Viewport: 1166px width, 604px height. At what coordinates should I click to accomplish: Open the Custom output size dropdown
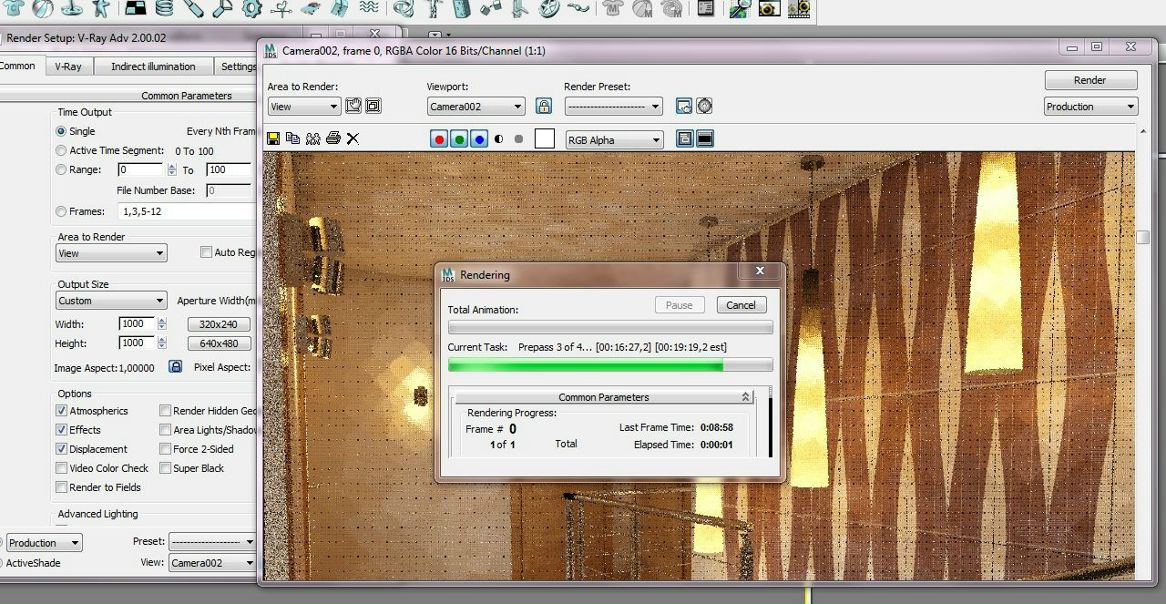tap(111, 300)
